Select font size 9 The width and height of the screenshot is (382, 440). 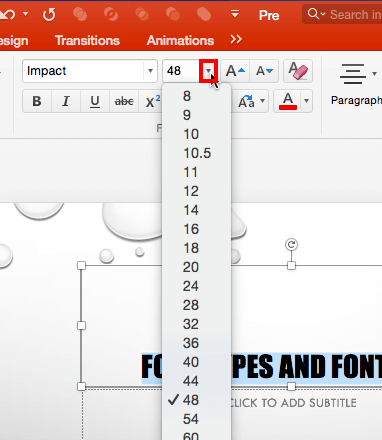tap(197, 115)
